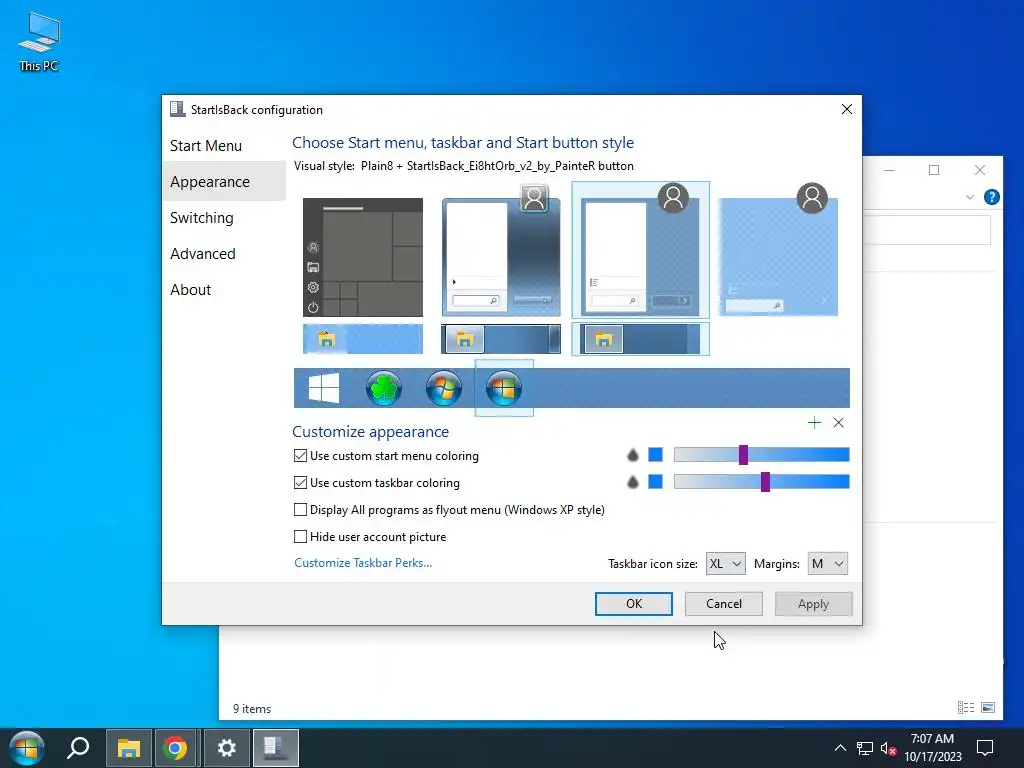
Task: Select the Windows 10 taskbar style thumbnail
Action: [x=362, y=339]
